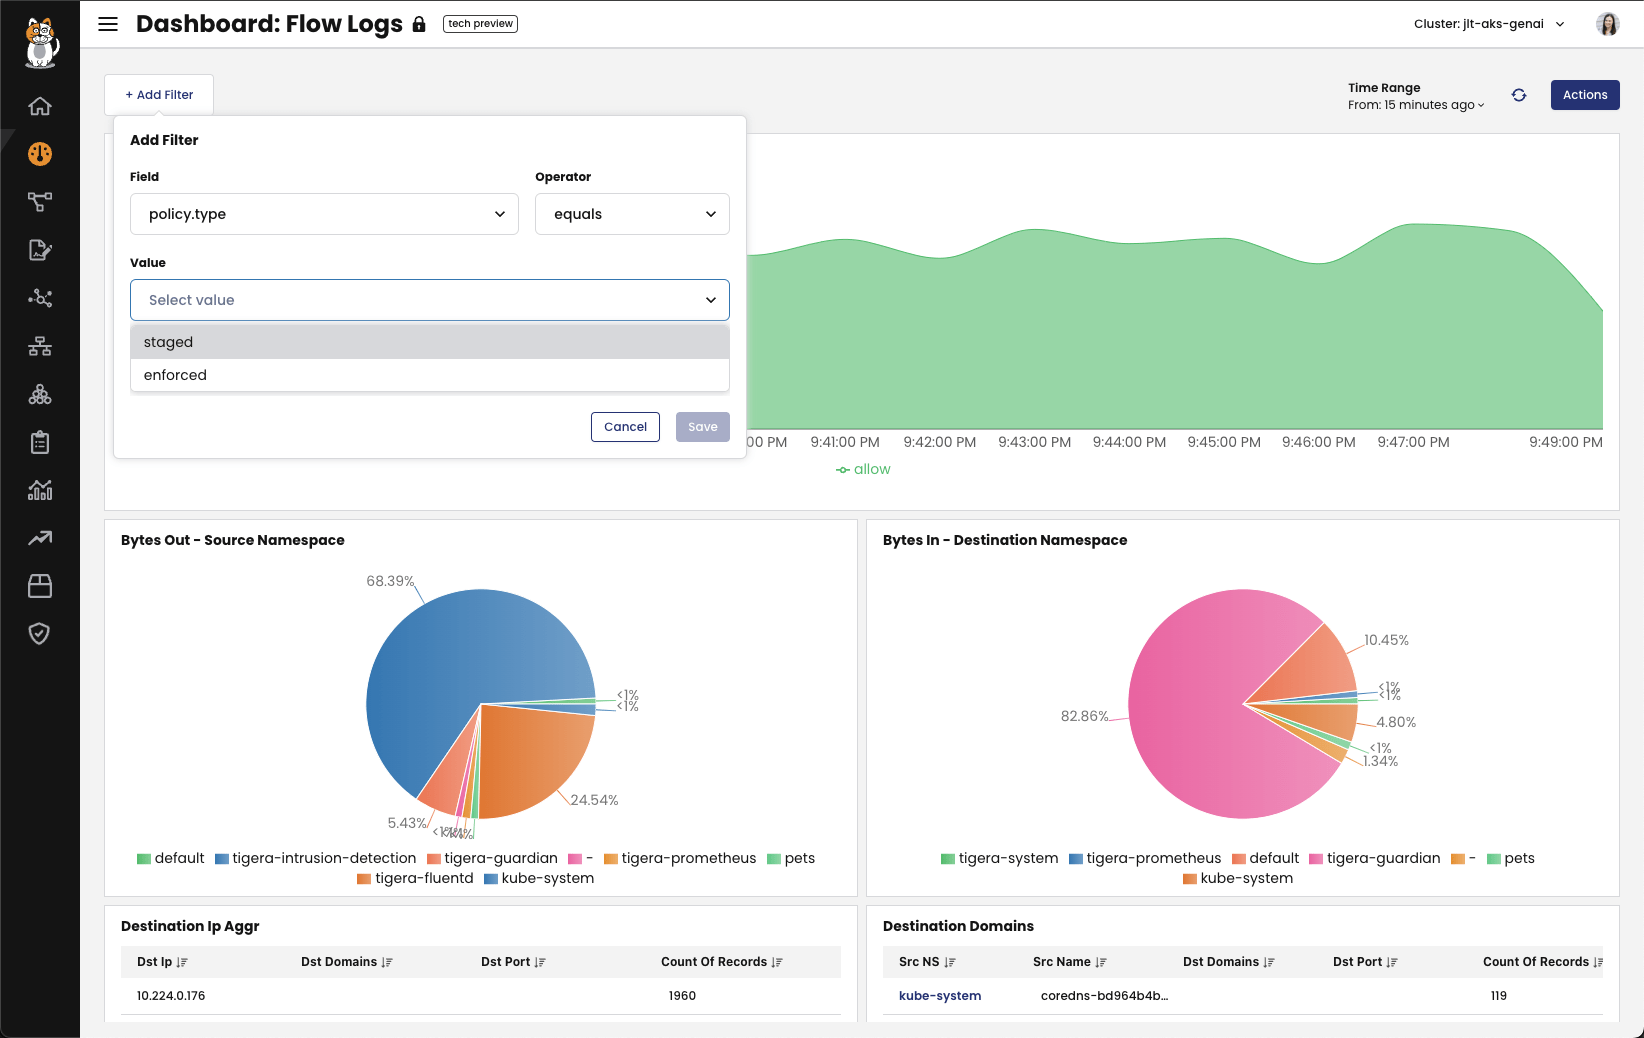Open the service graph sidebar icon
The height and width of the screenshot is (1038, 1644).
tap(40, 202)
